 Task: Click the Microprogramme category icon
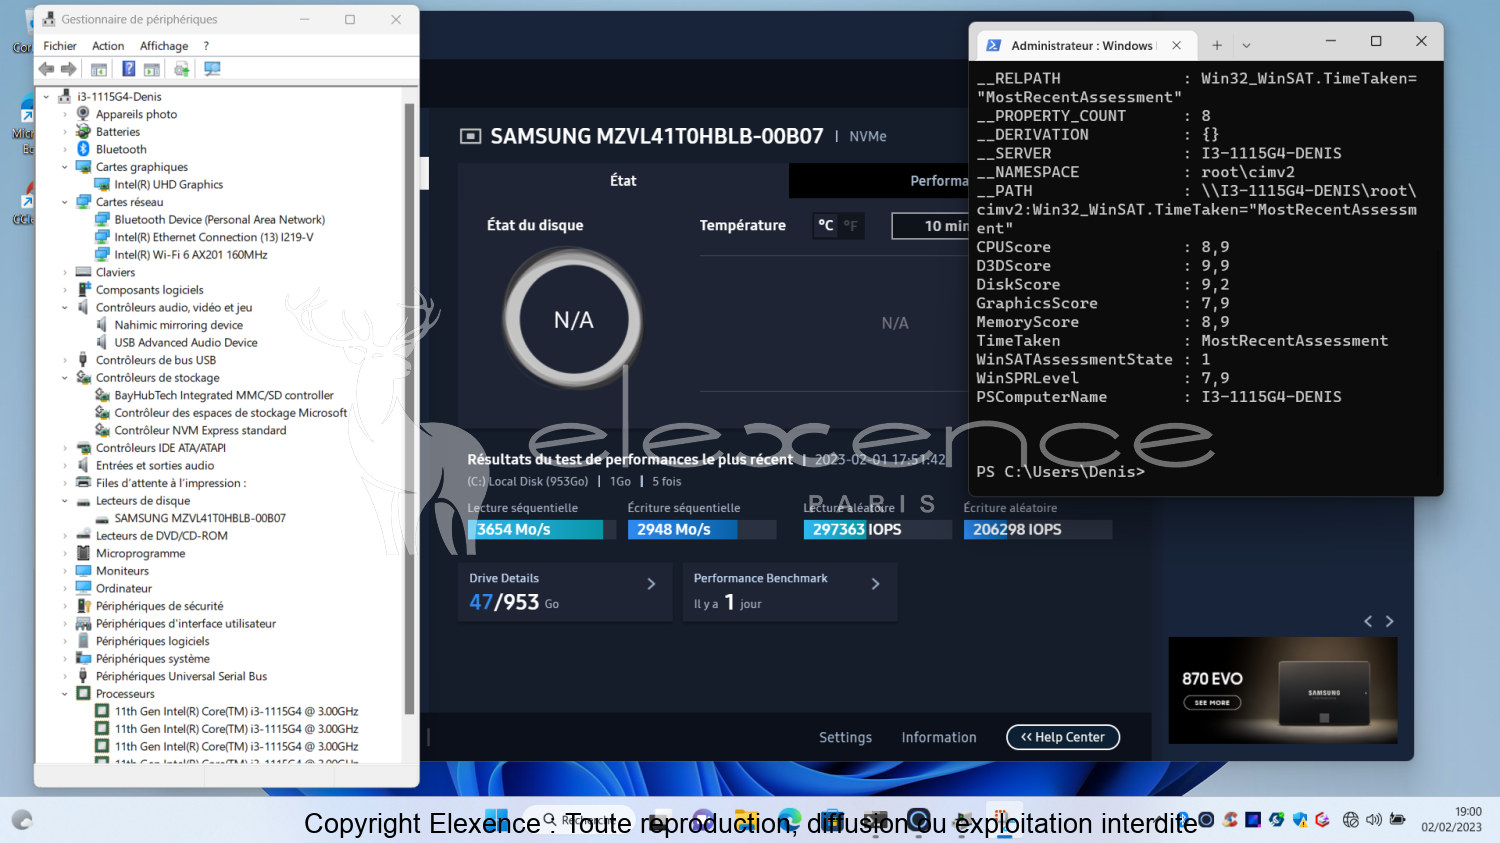[x=84, y=553]
